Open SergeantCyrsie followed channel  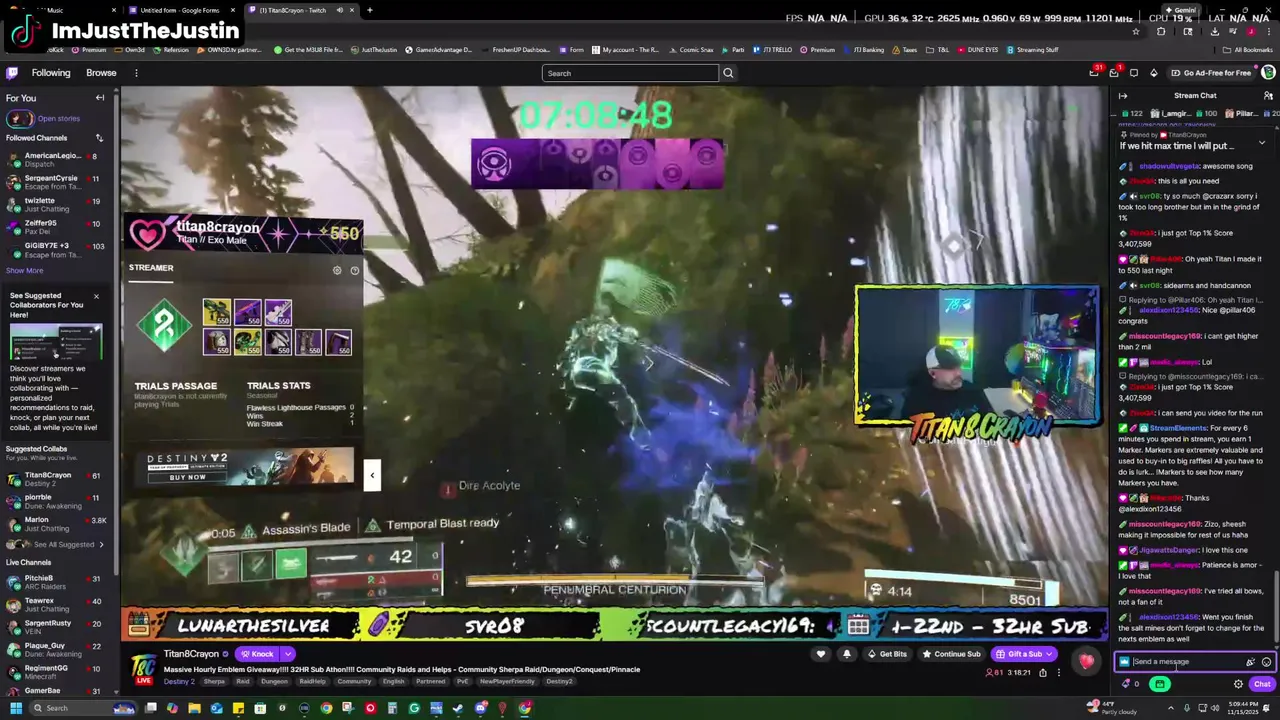[x=56, y=182]
